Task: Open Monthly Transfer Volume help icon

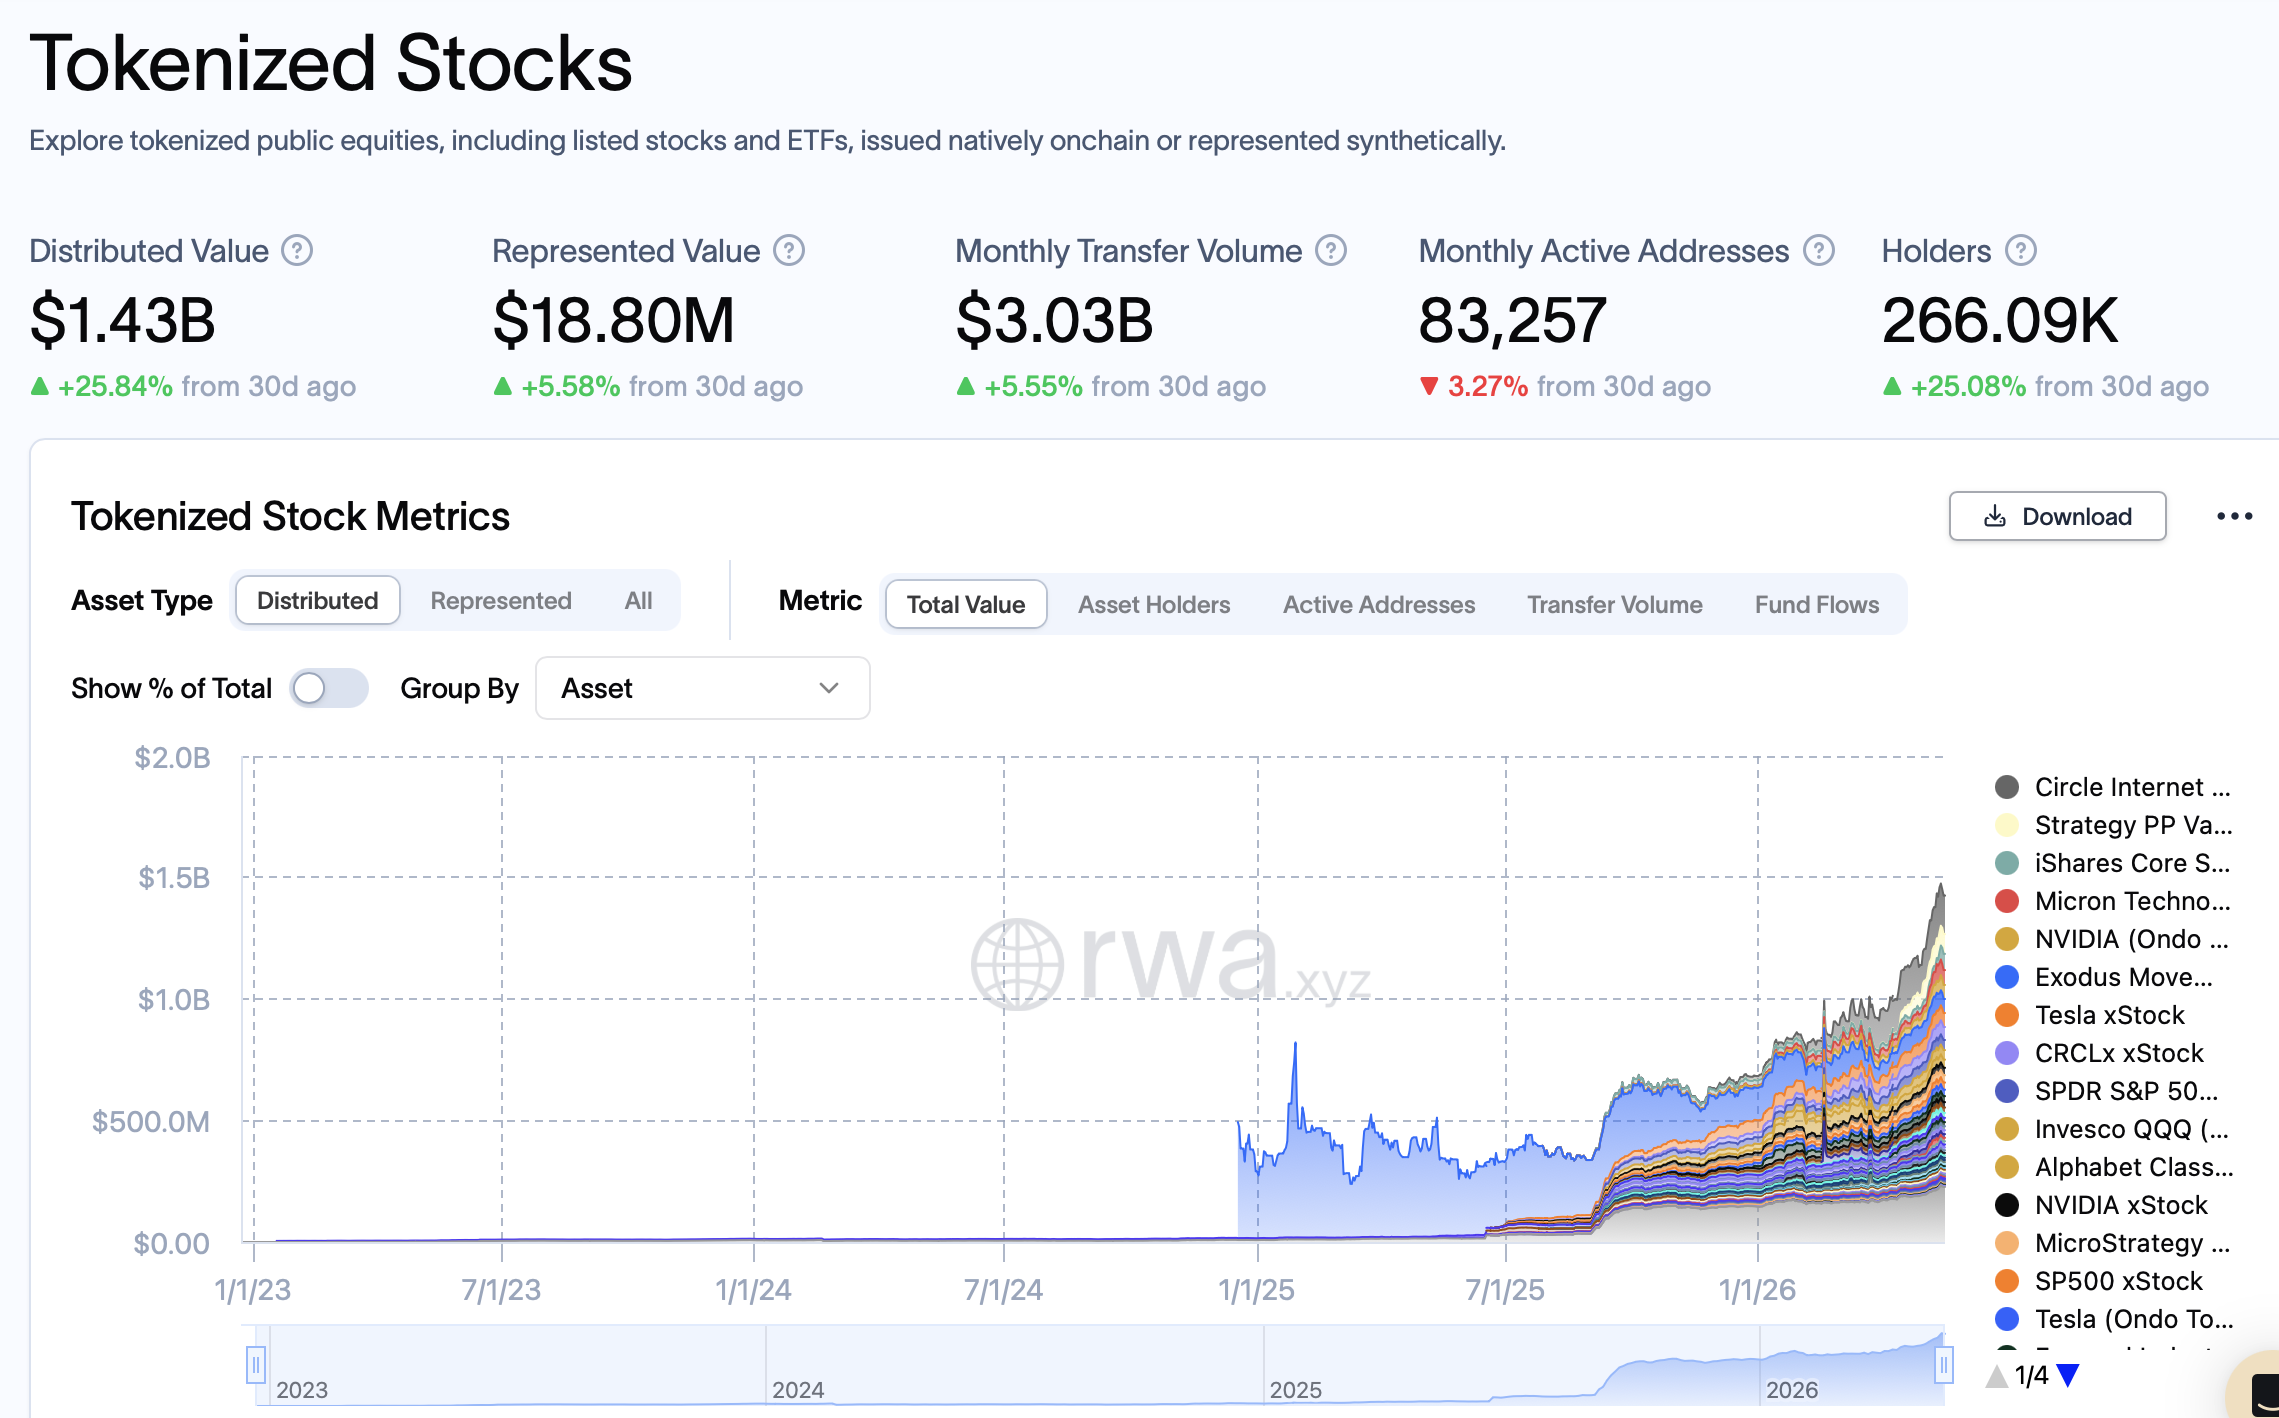Action: tap(1331, 251)
